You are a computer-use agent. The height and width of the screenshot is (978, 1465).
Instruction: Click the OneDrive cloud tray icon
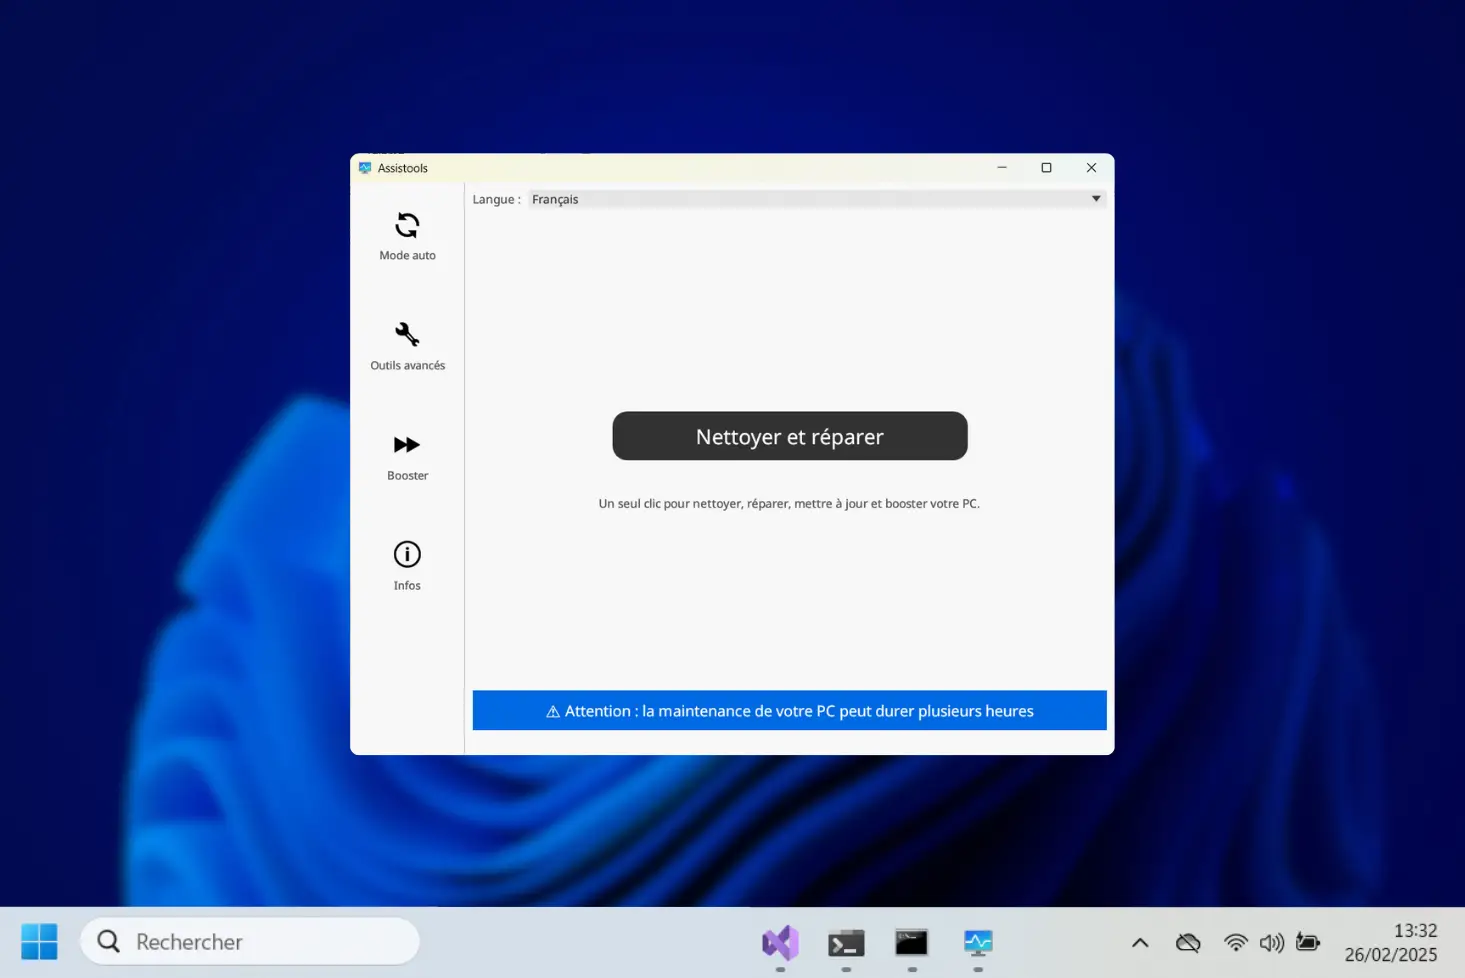(1188, 943)
